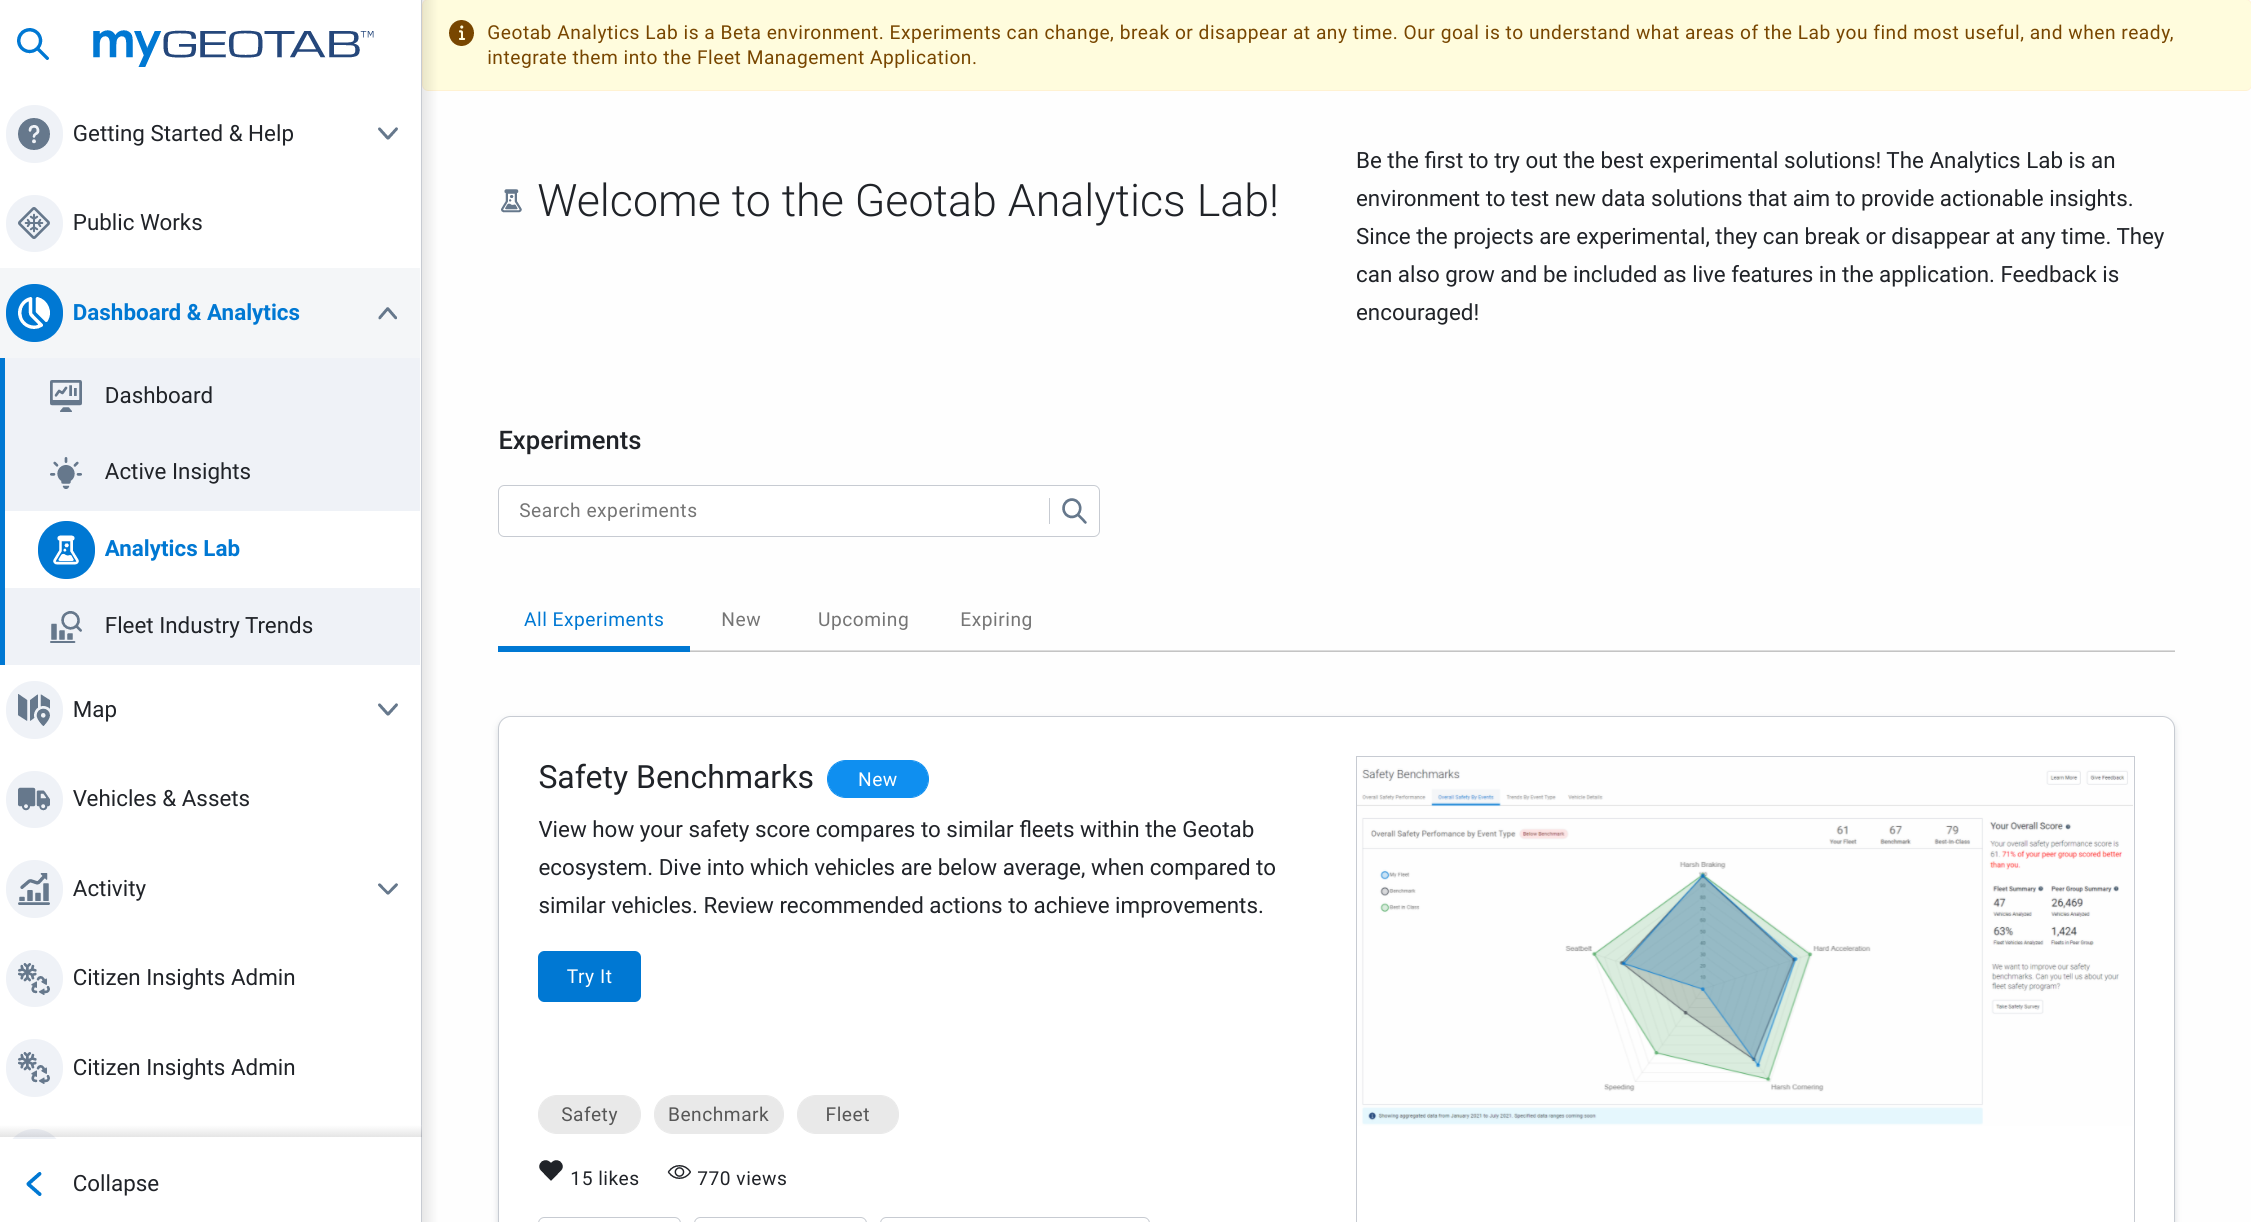Click the first Citizen Insights Admin label
The image size is (2251, 1222).
[x=184, y=978]
